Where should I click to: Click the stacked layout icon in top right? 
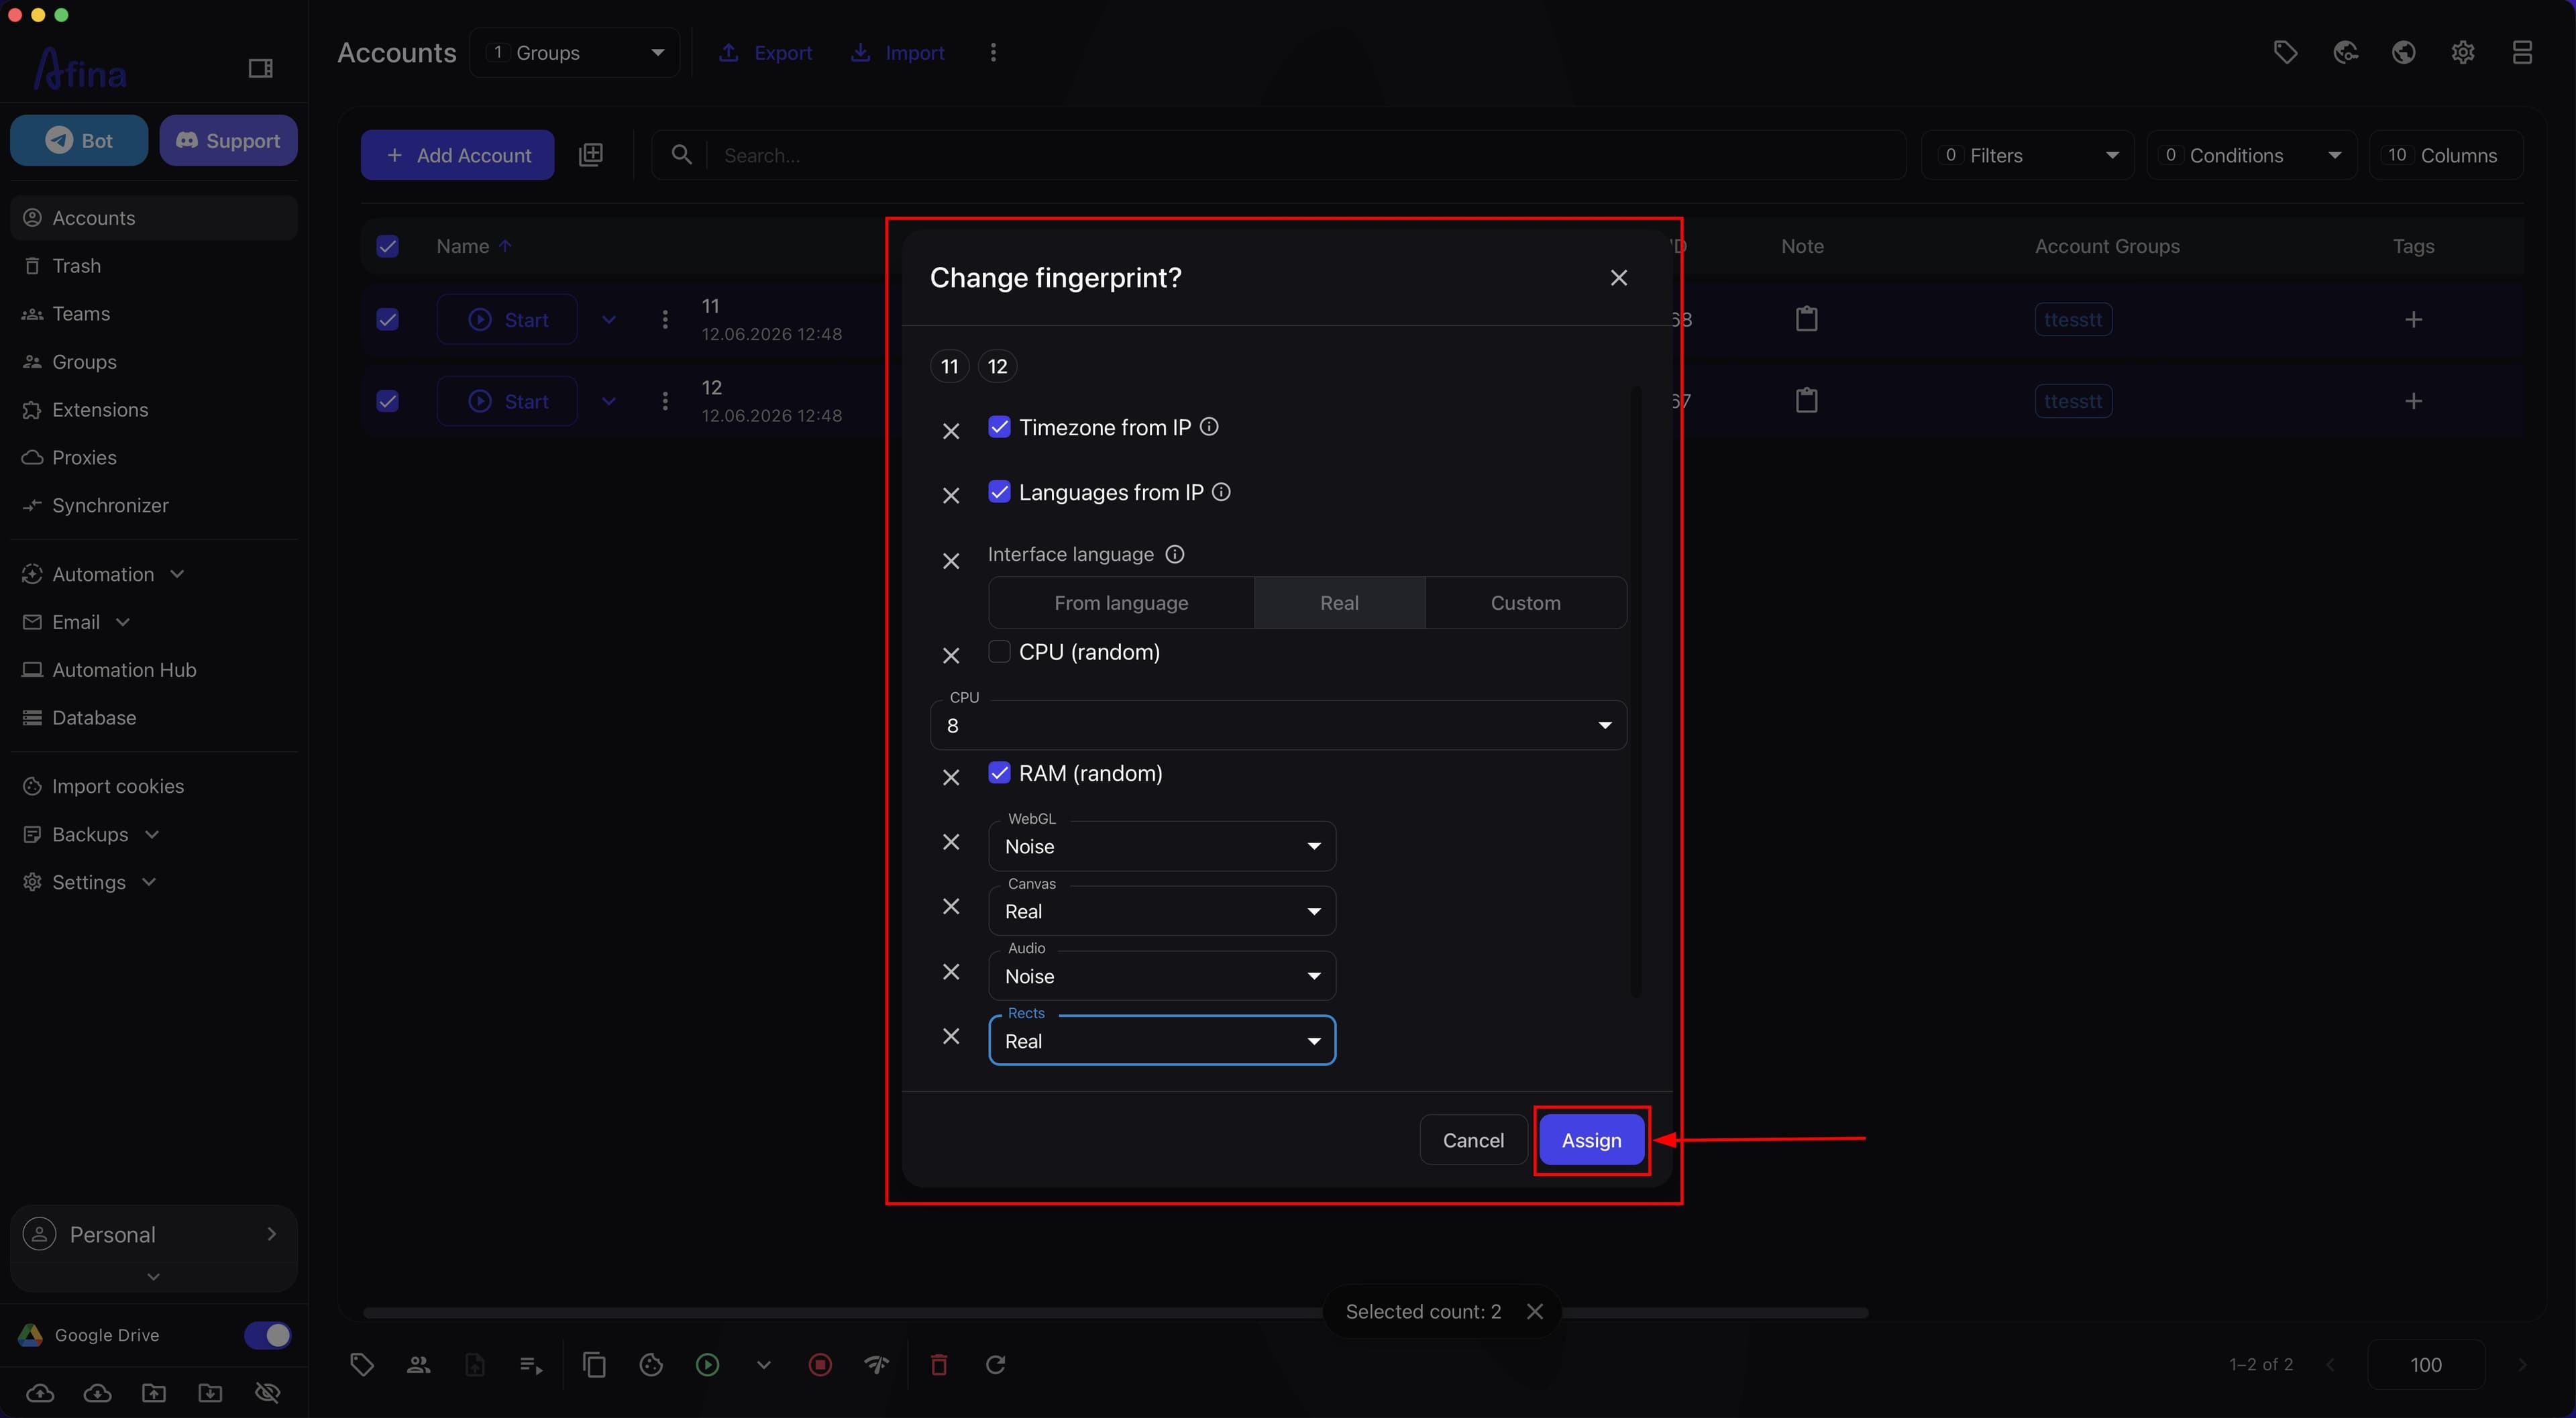[2522, 52]
